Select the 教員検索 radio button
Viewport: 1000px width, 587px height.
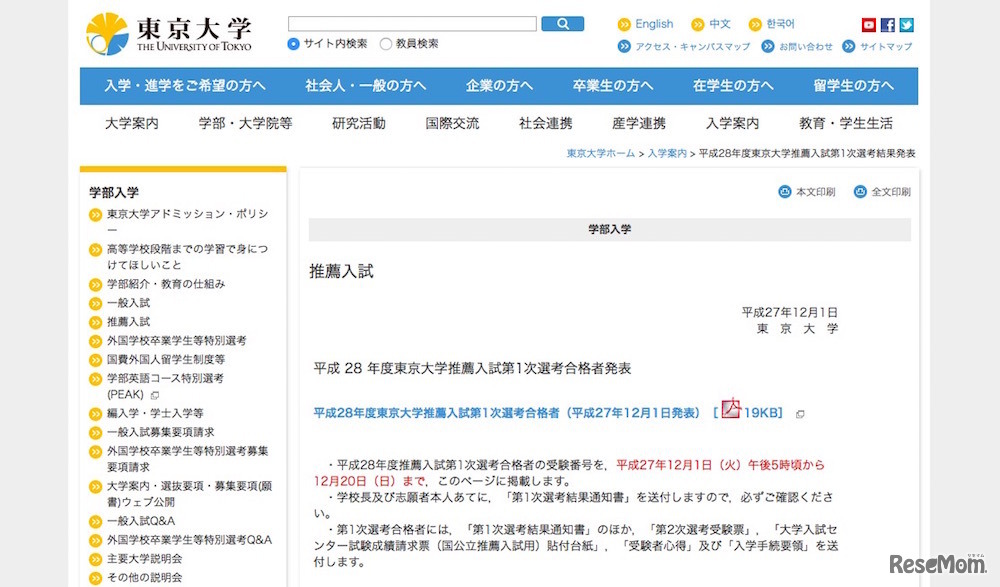[386, 44]
